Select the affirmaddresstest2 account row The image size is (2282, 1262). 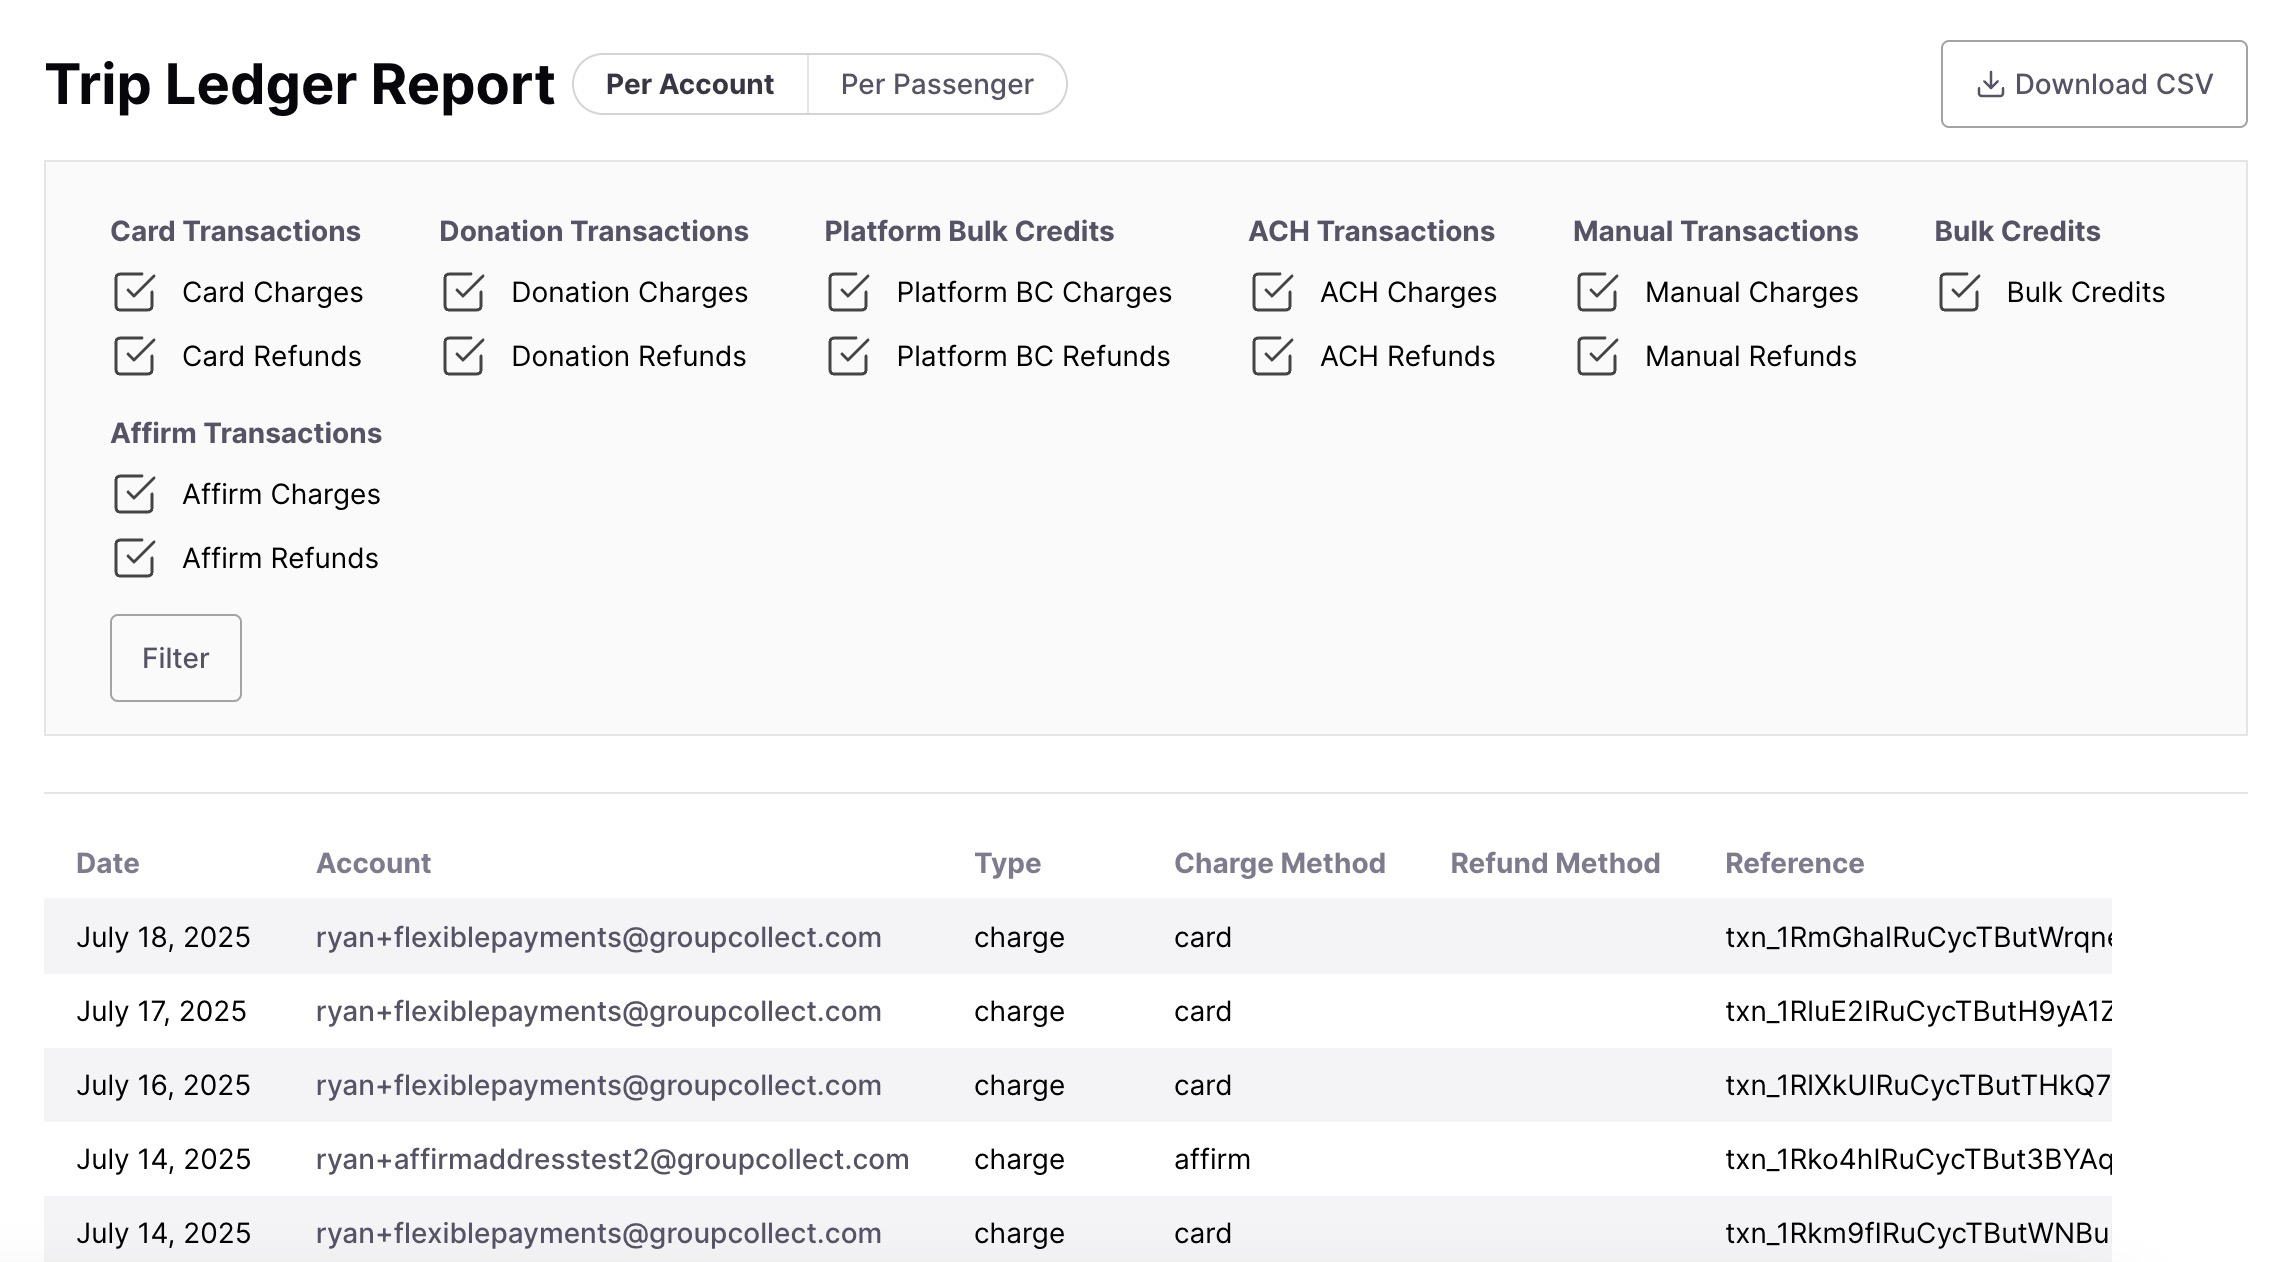pyautogui.click(x=612, y=1159)
